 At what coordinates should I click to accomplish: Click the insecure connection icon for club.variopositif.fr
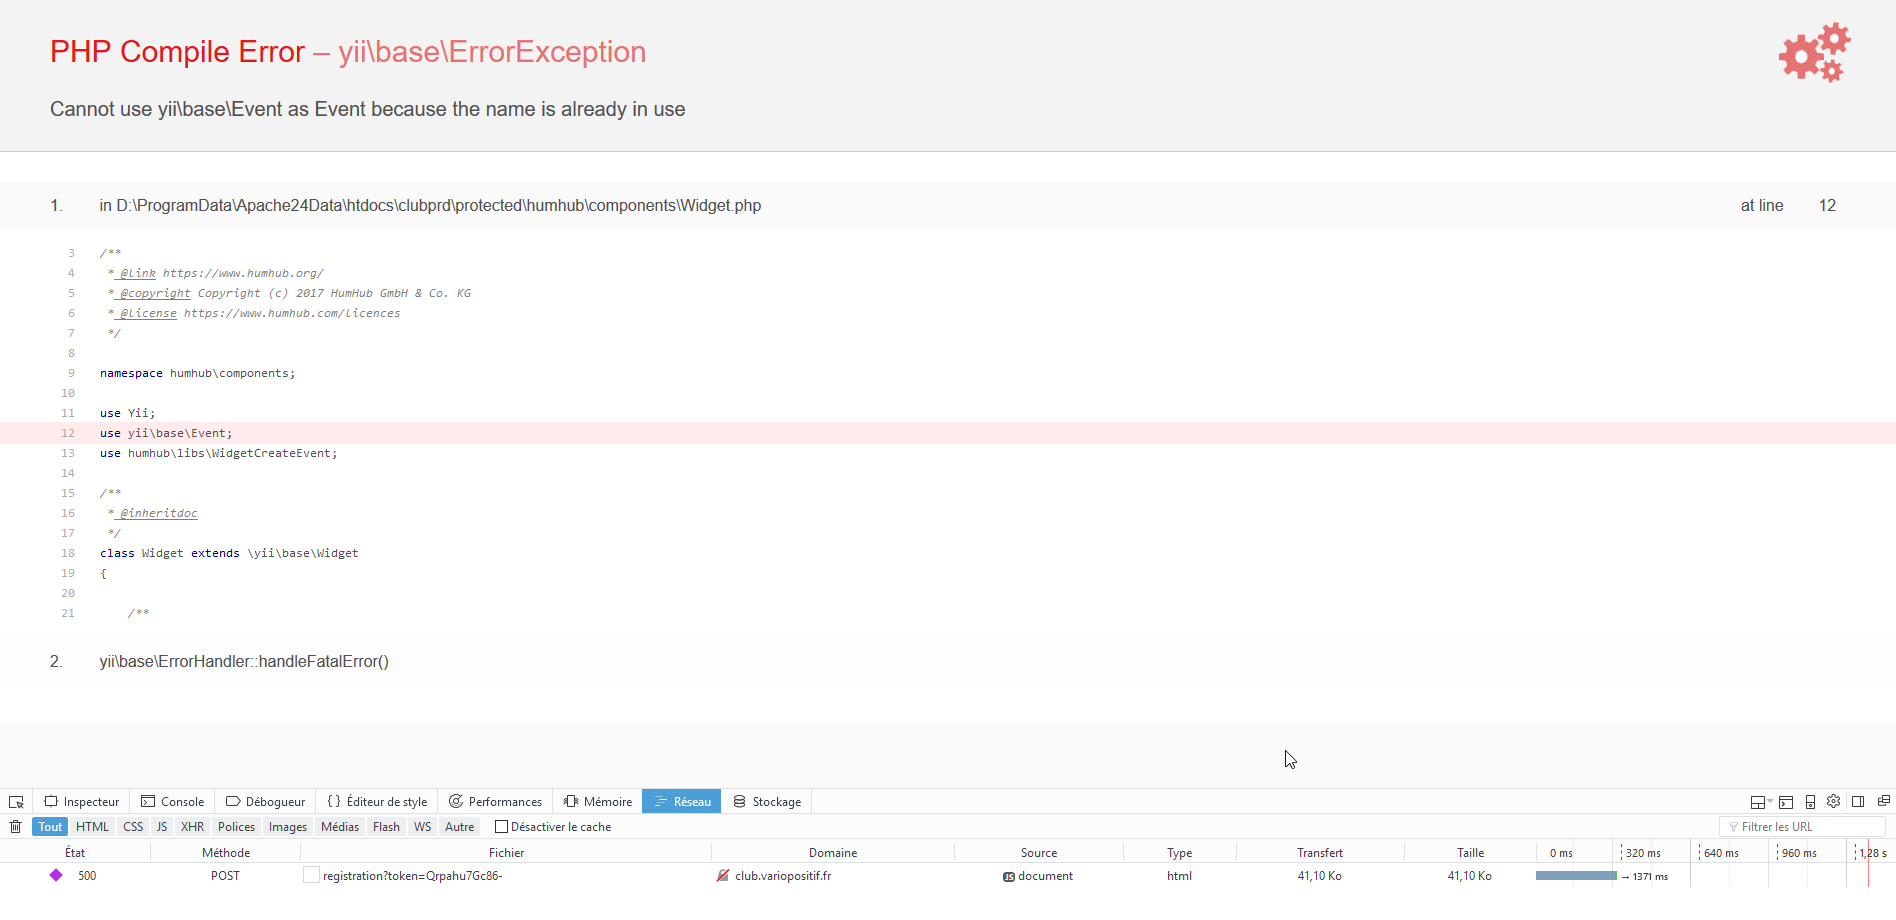[x=723, y=875]
